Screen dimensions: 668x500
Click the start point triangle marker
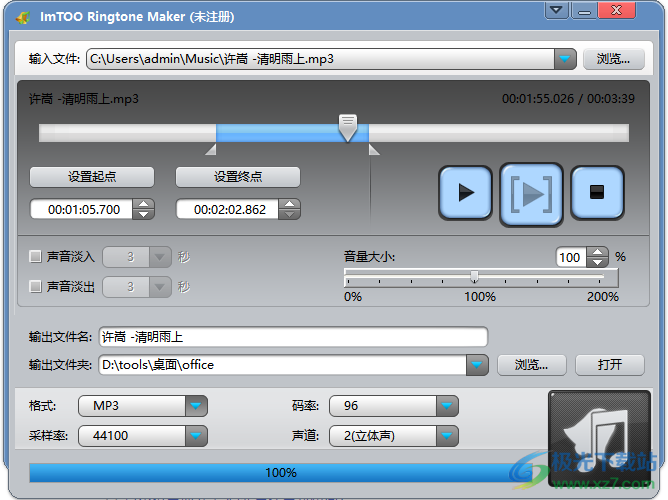pos(211,149)
